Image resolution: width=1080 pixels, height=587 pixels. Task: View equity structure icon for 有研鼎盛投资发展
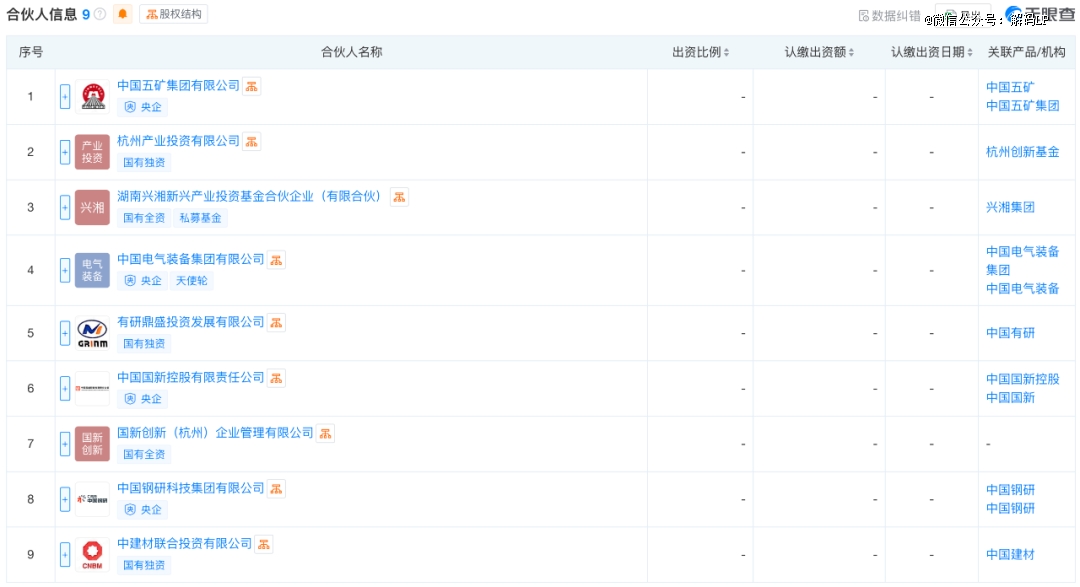(277, 322)
